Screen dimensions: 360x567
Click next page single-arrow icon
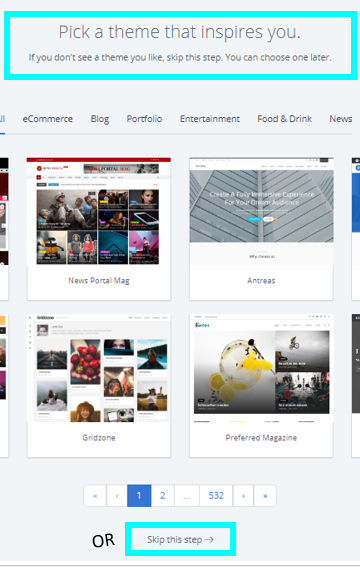(x=243, y=495)
